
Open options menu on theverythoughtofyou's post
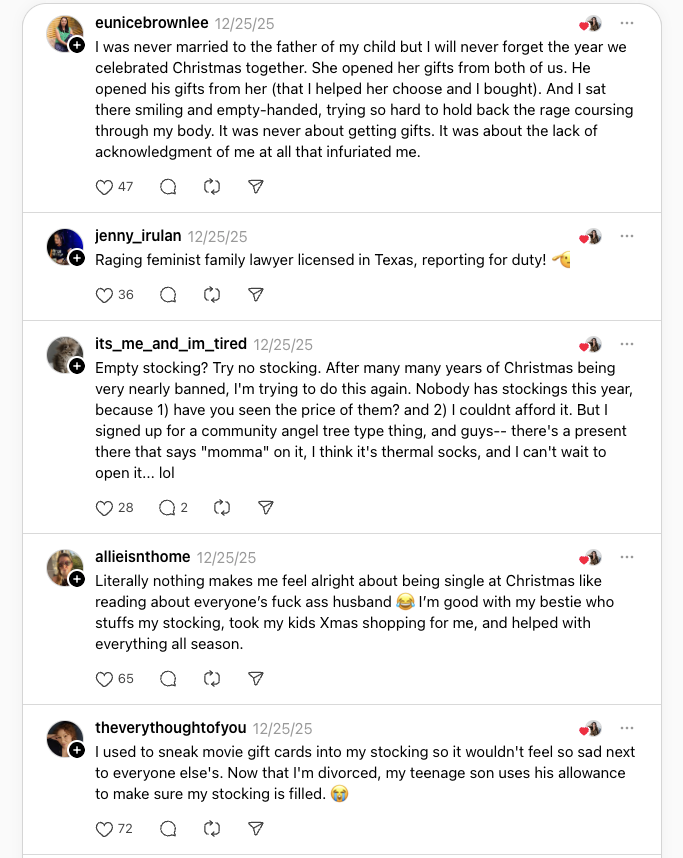[x=627, y=728]
